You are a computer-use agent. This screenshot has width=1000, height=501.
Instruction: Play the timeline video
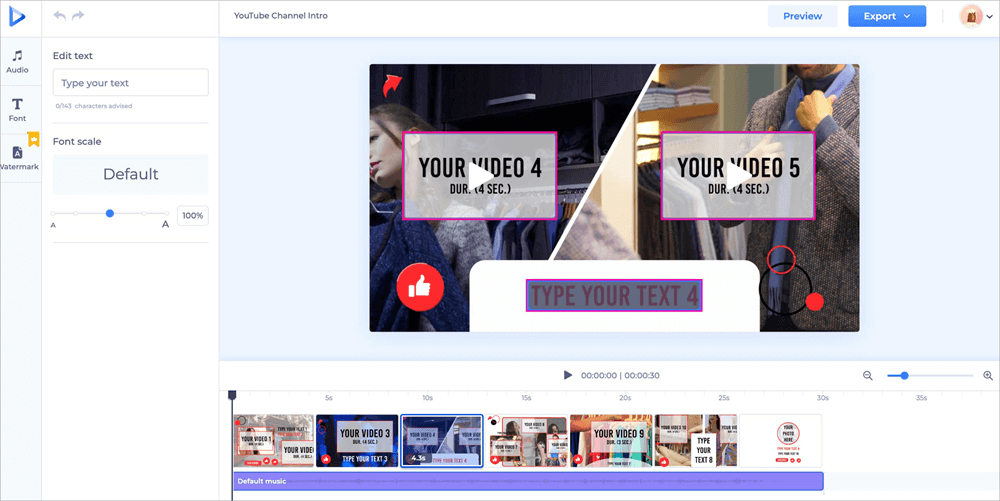(568, 375)
